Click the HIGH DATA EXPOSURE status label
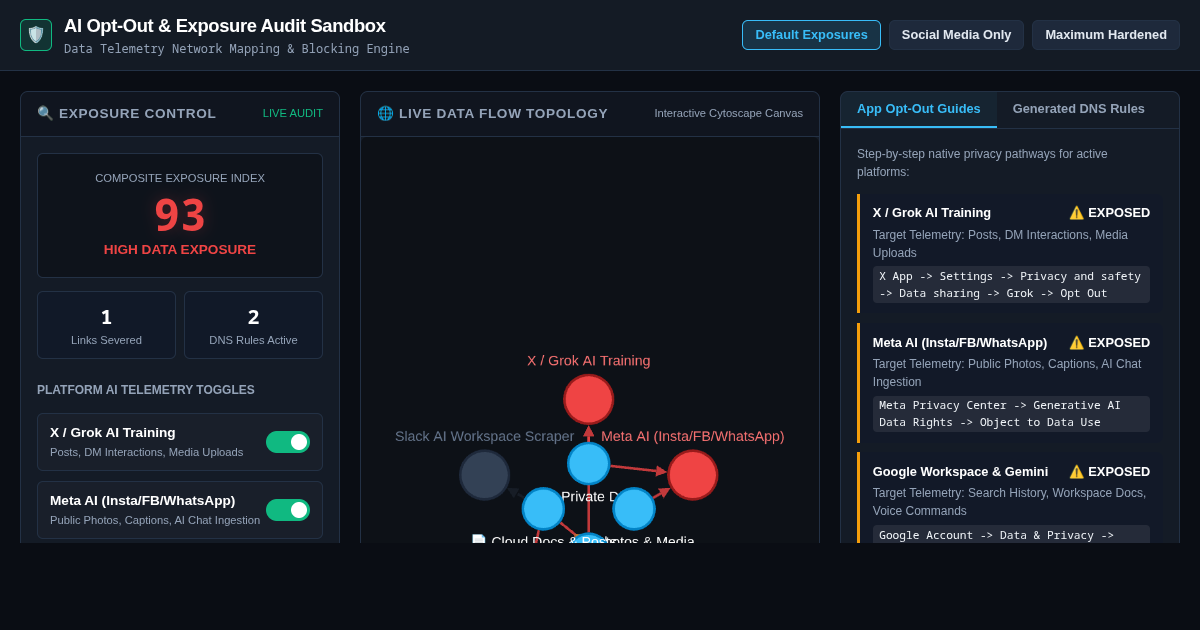 coord(180,249)
